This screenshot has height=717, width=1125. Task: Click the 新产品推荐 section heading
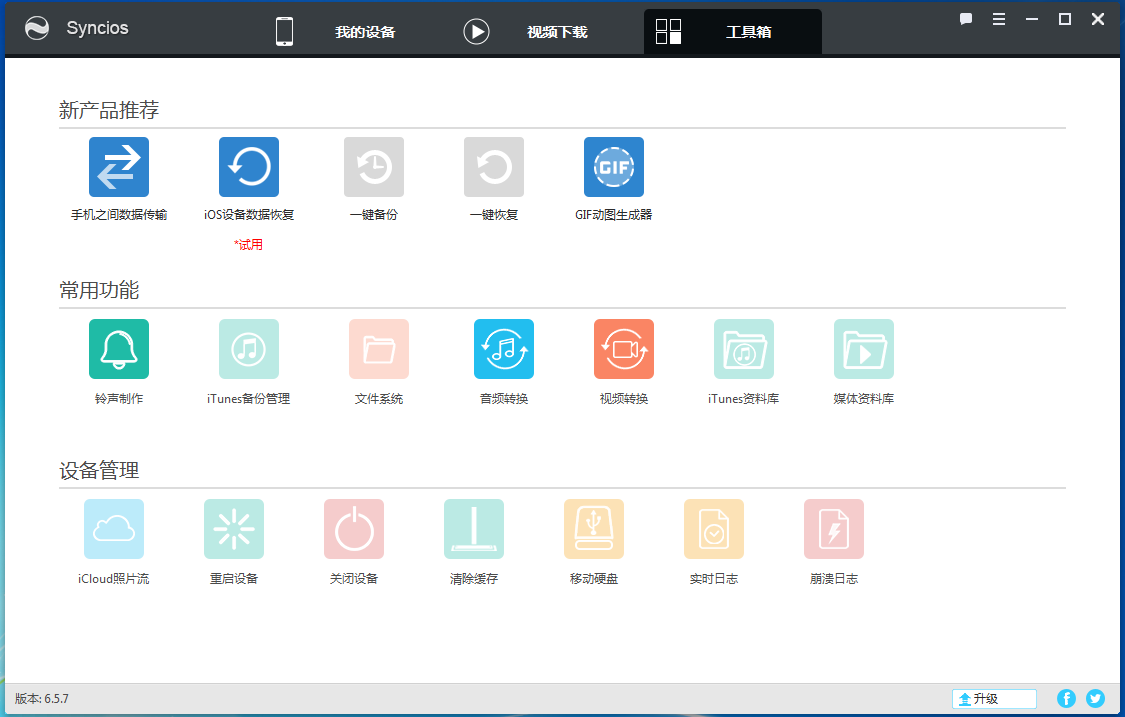[x=109, y=110]
